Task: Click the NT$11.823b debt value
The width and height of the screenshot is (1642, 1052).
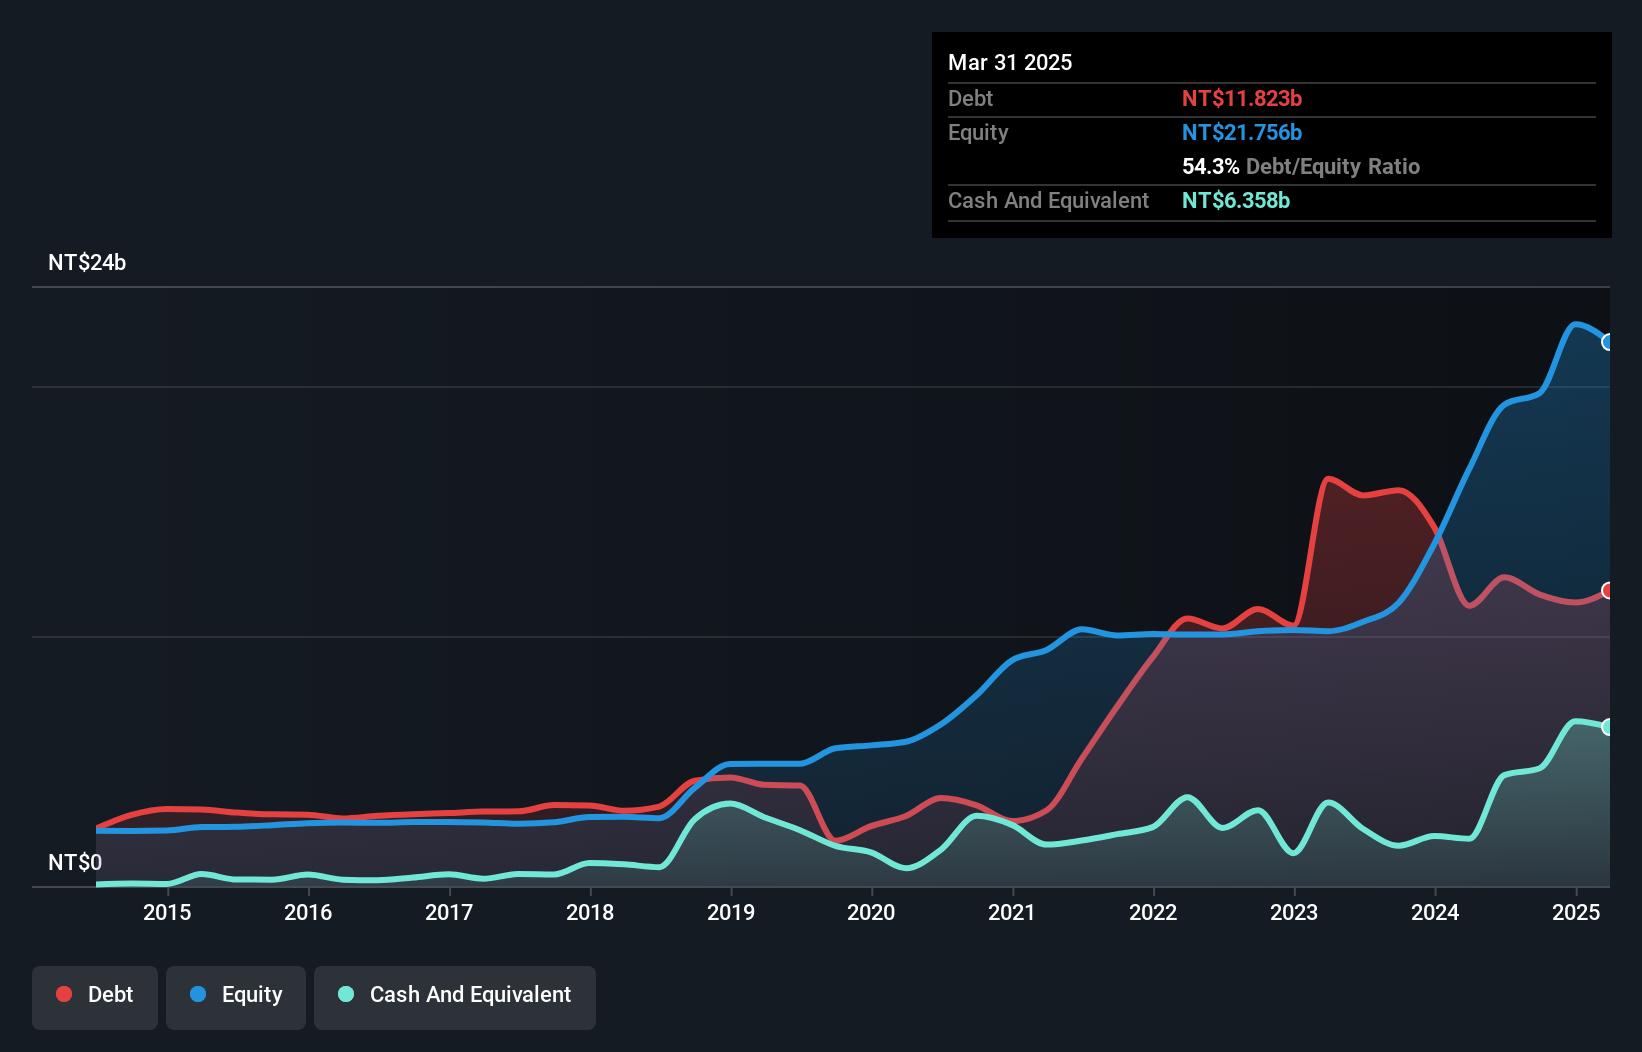Action: coord(1242,98)
